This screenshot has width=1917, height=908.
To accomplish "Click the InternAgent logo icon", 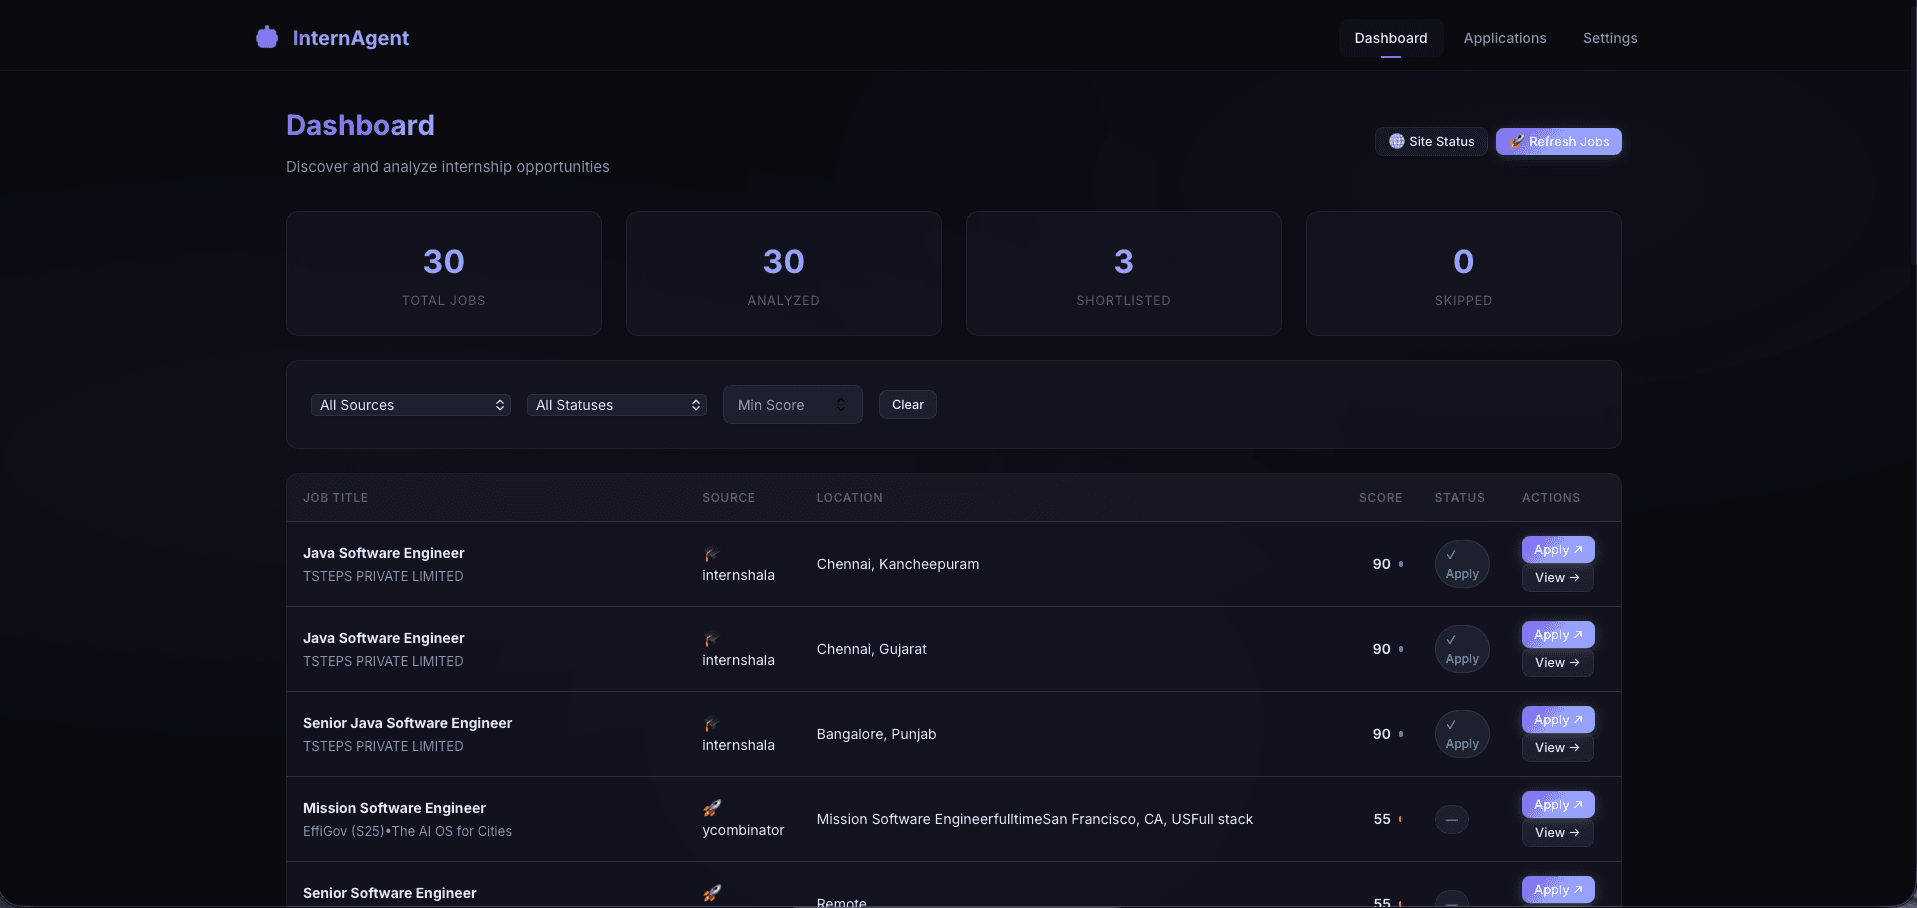I will pyautogui.click(x=267, y=37).
